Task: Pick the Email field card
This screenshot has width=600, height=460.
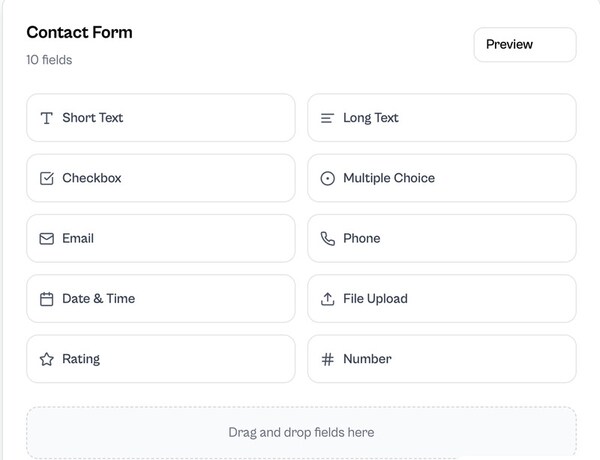Action: 160,239
